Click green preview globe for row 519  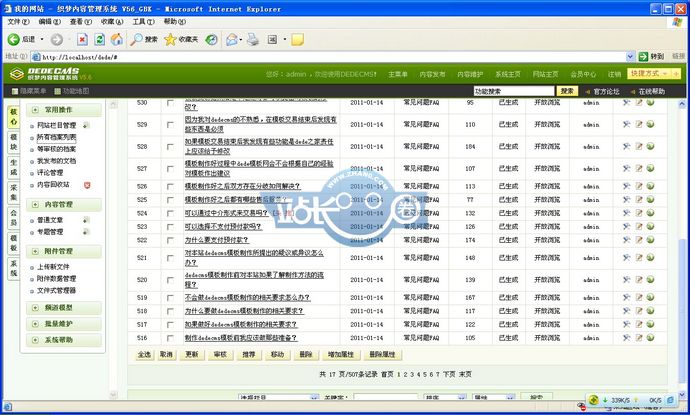click(650, 297)
